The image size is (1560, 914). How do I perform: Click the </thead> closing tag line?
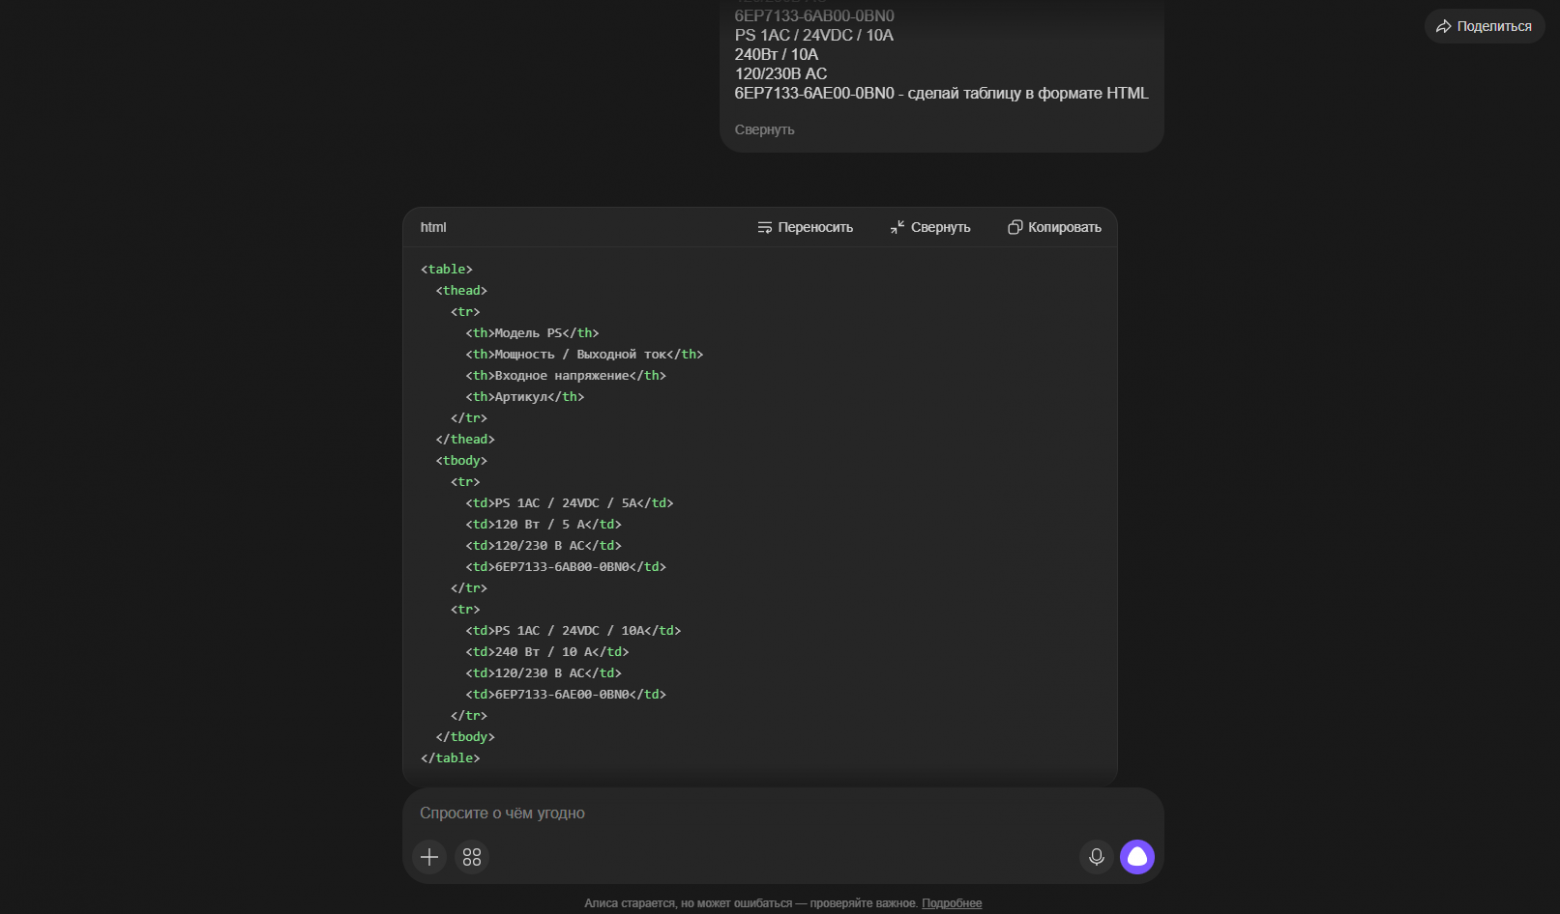(x=465, y=439)
